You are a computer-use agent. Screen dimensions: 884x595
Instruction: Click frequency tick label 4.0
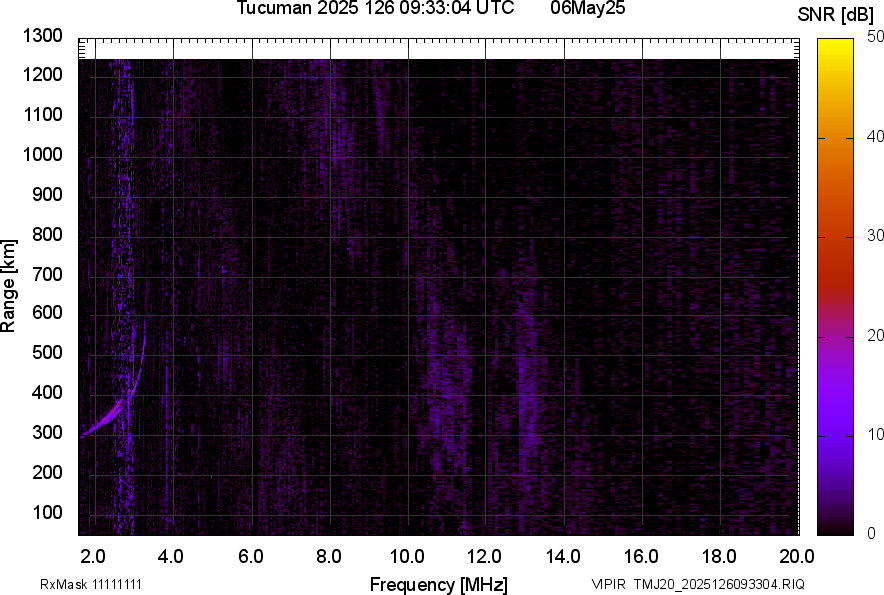171,557
